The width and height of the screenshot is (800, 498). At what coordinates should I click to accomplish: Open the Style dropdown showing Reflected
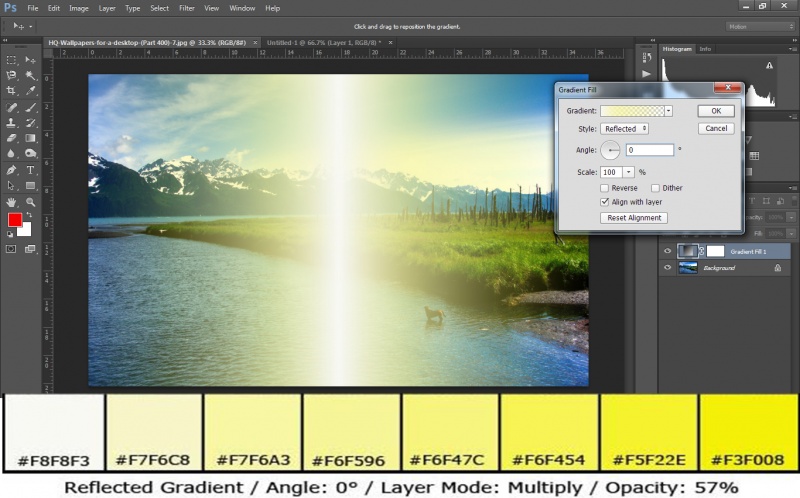pyautogui.click(x=625, y=129)
